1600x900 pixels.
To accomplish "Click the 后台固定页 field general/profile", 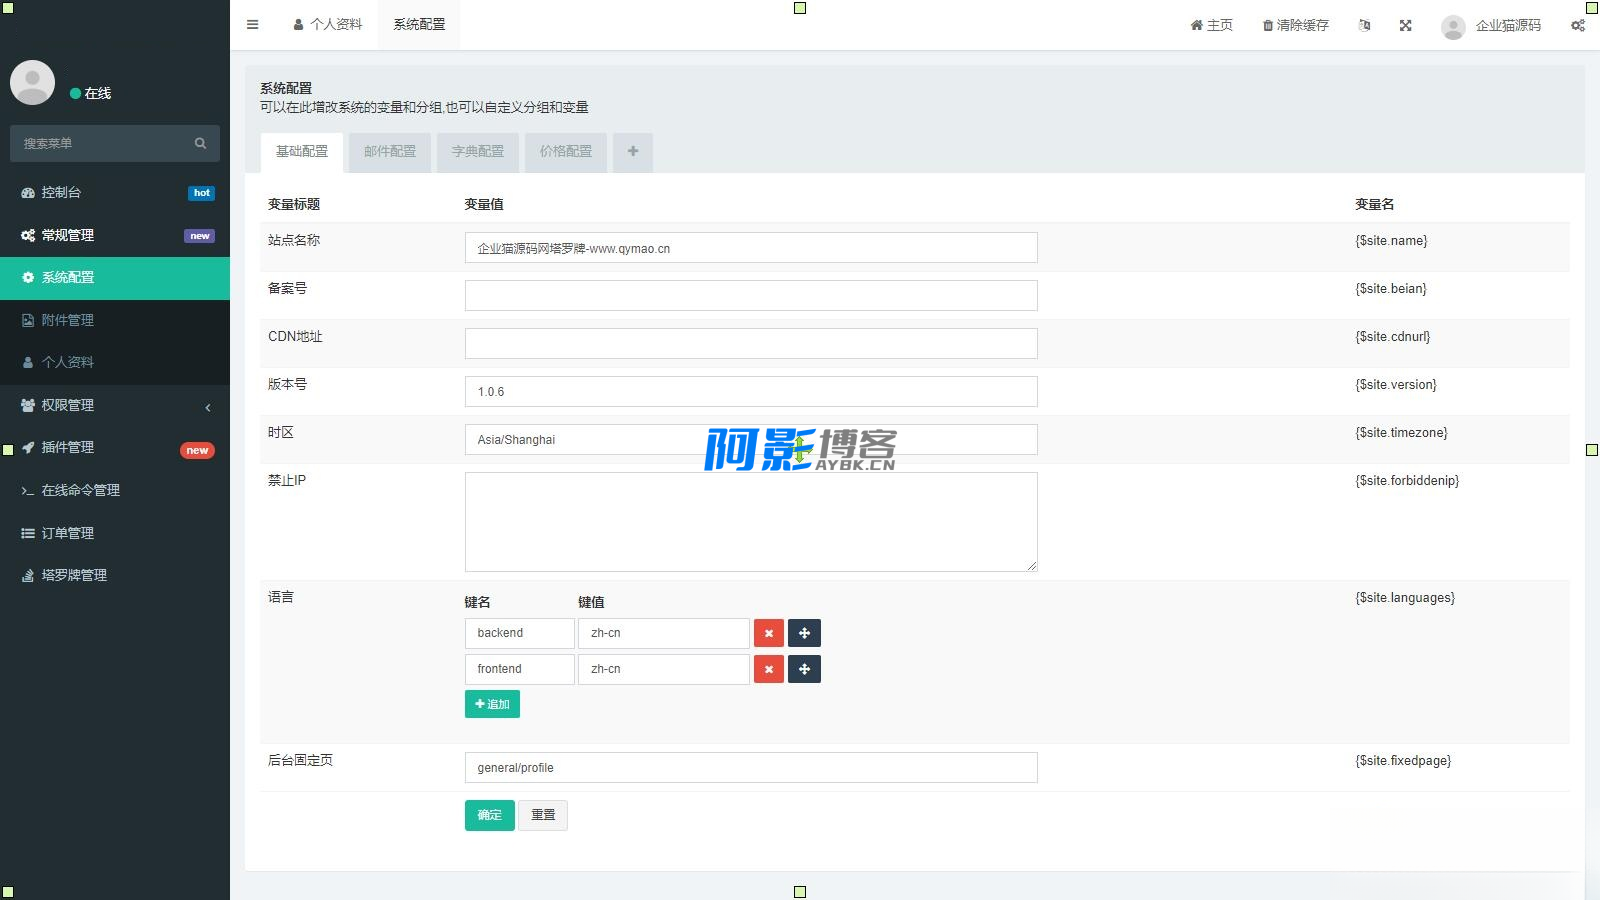I will [751, 768].
